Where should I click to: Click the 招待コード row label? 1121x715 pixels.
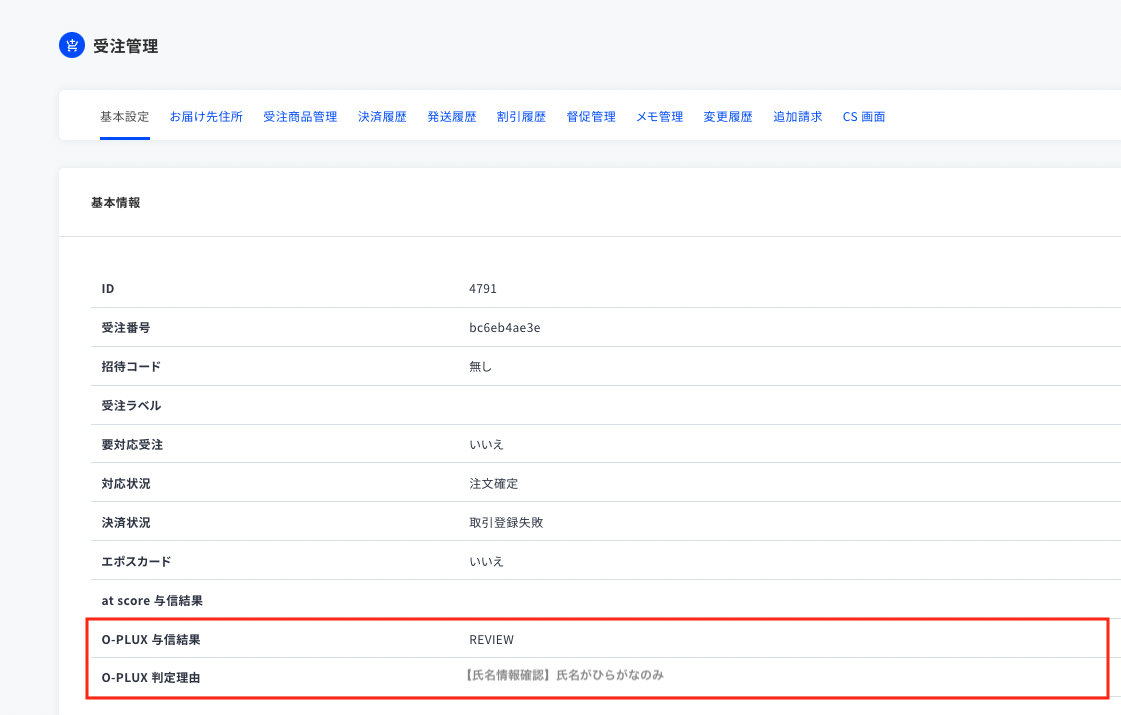(132, 367)
